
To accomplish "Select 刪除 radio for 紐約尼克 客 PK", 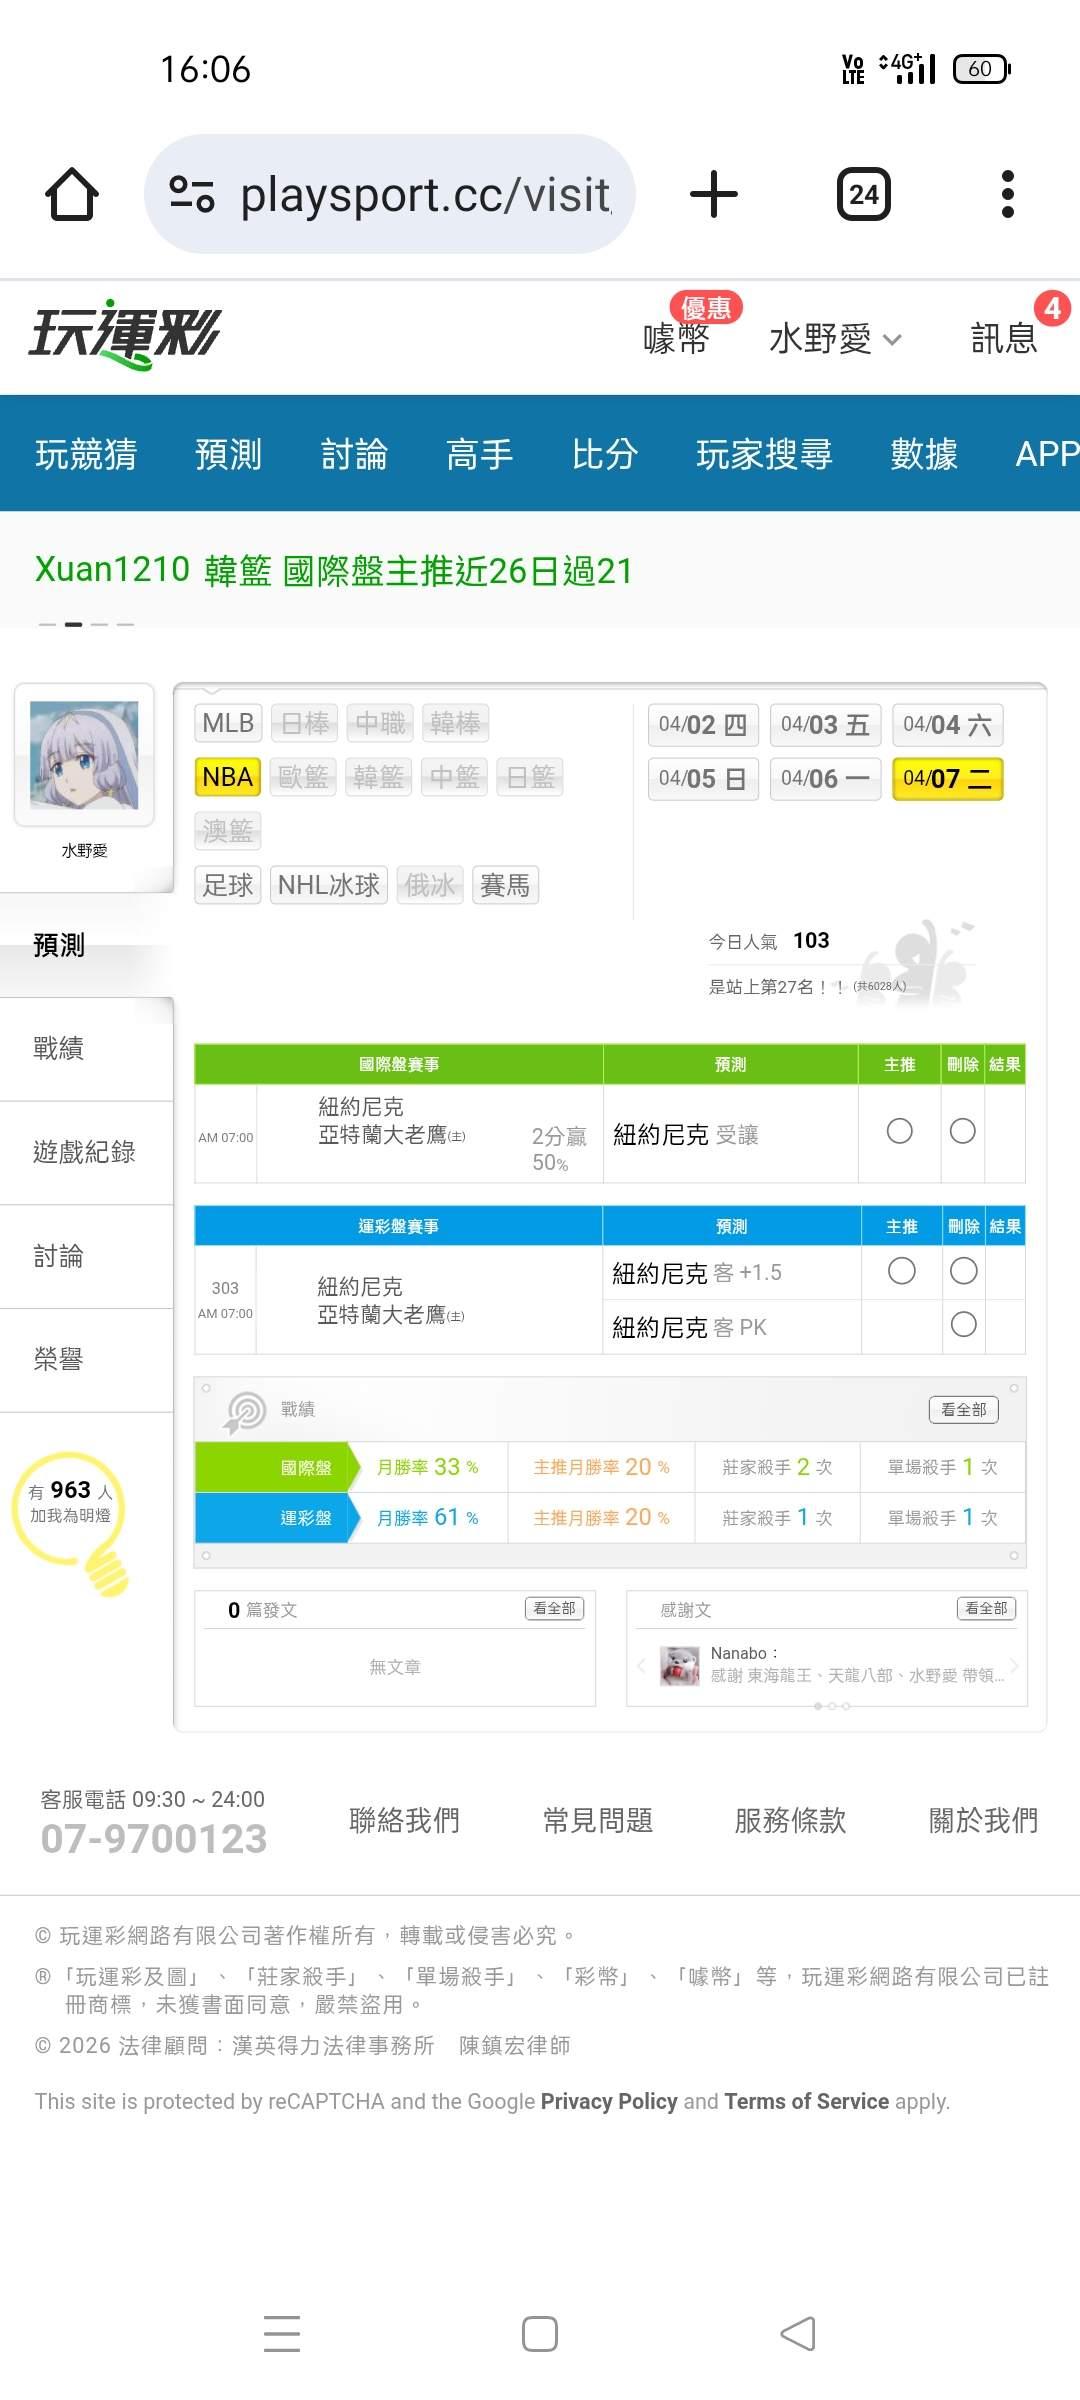I will click(964, 1325).
